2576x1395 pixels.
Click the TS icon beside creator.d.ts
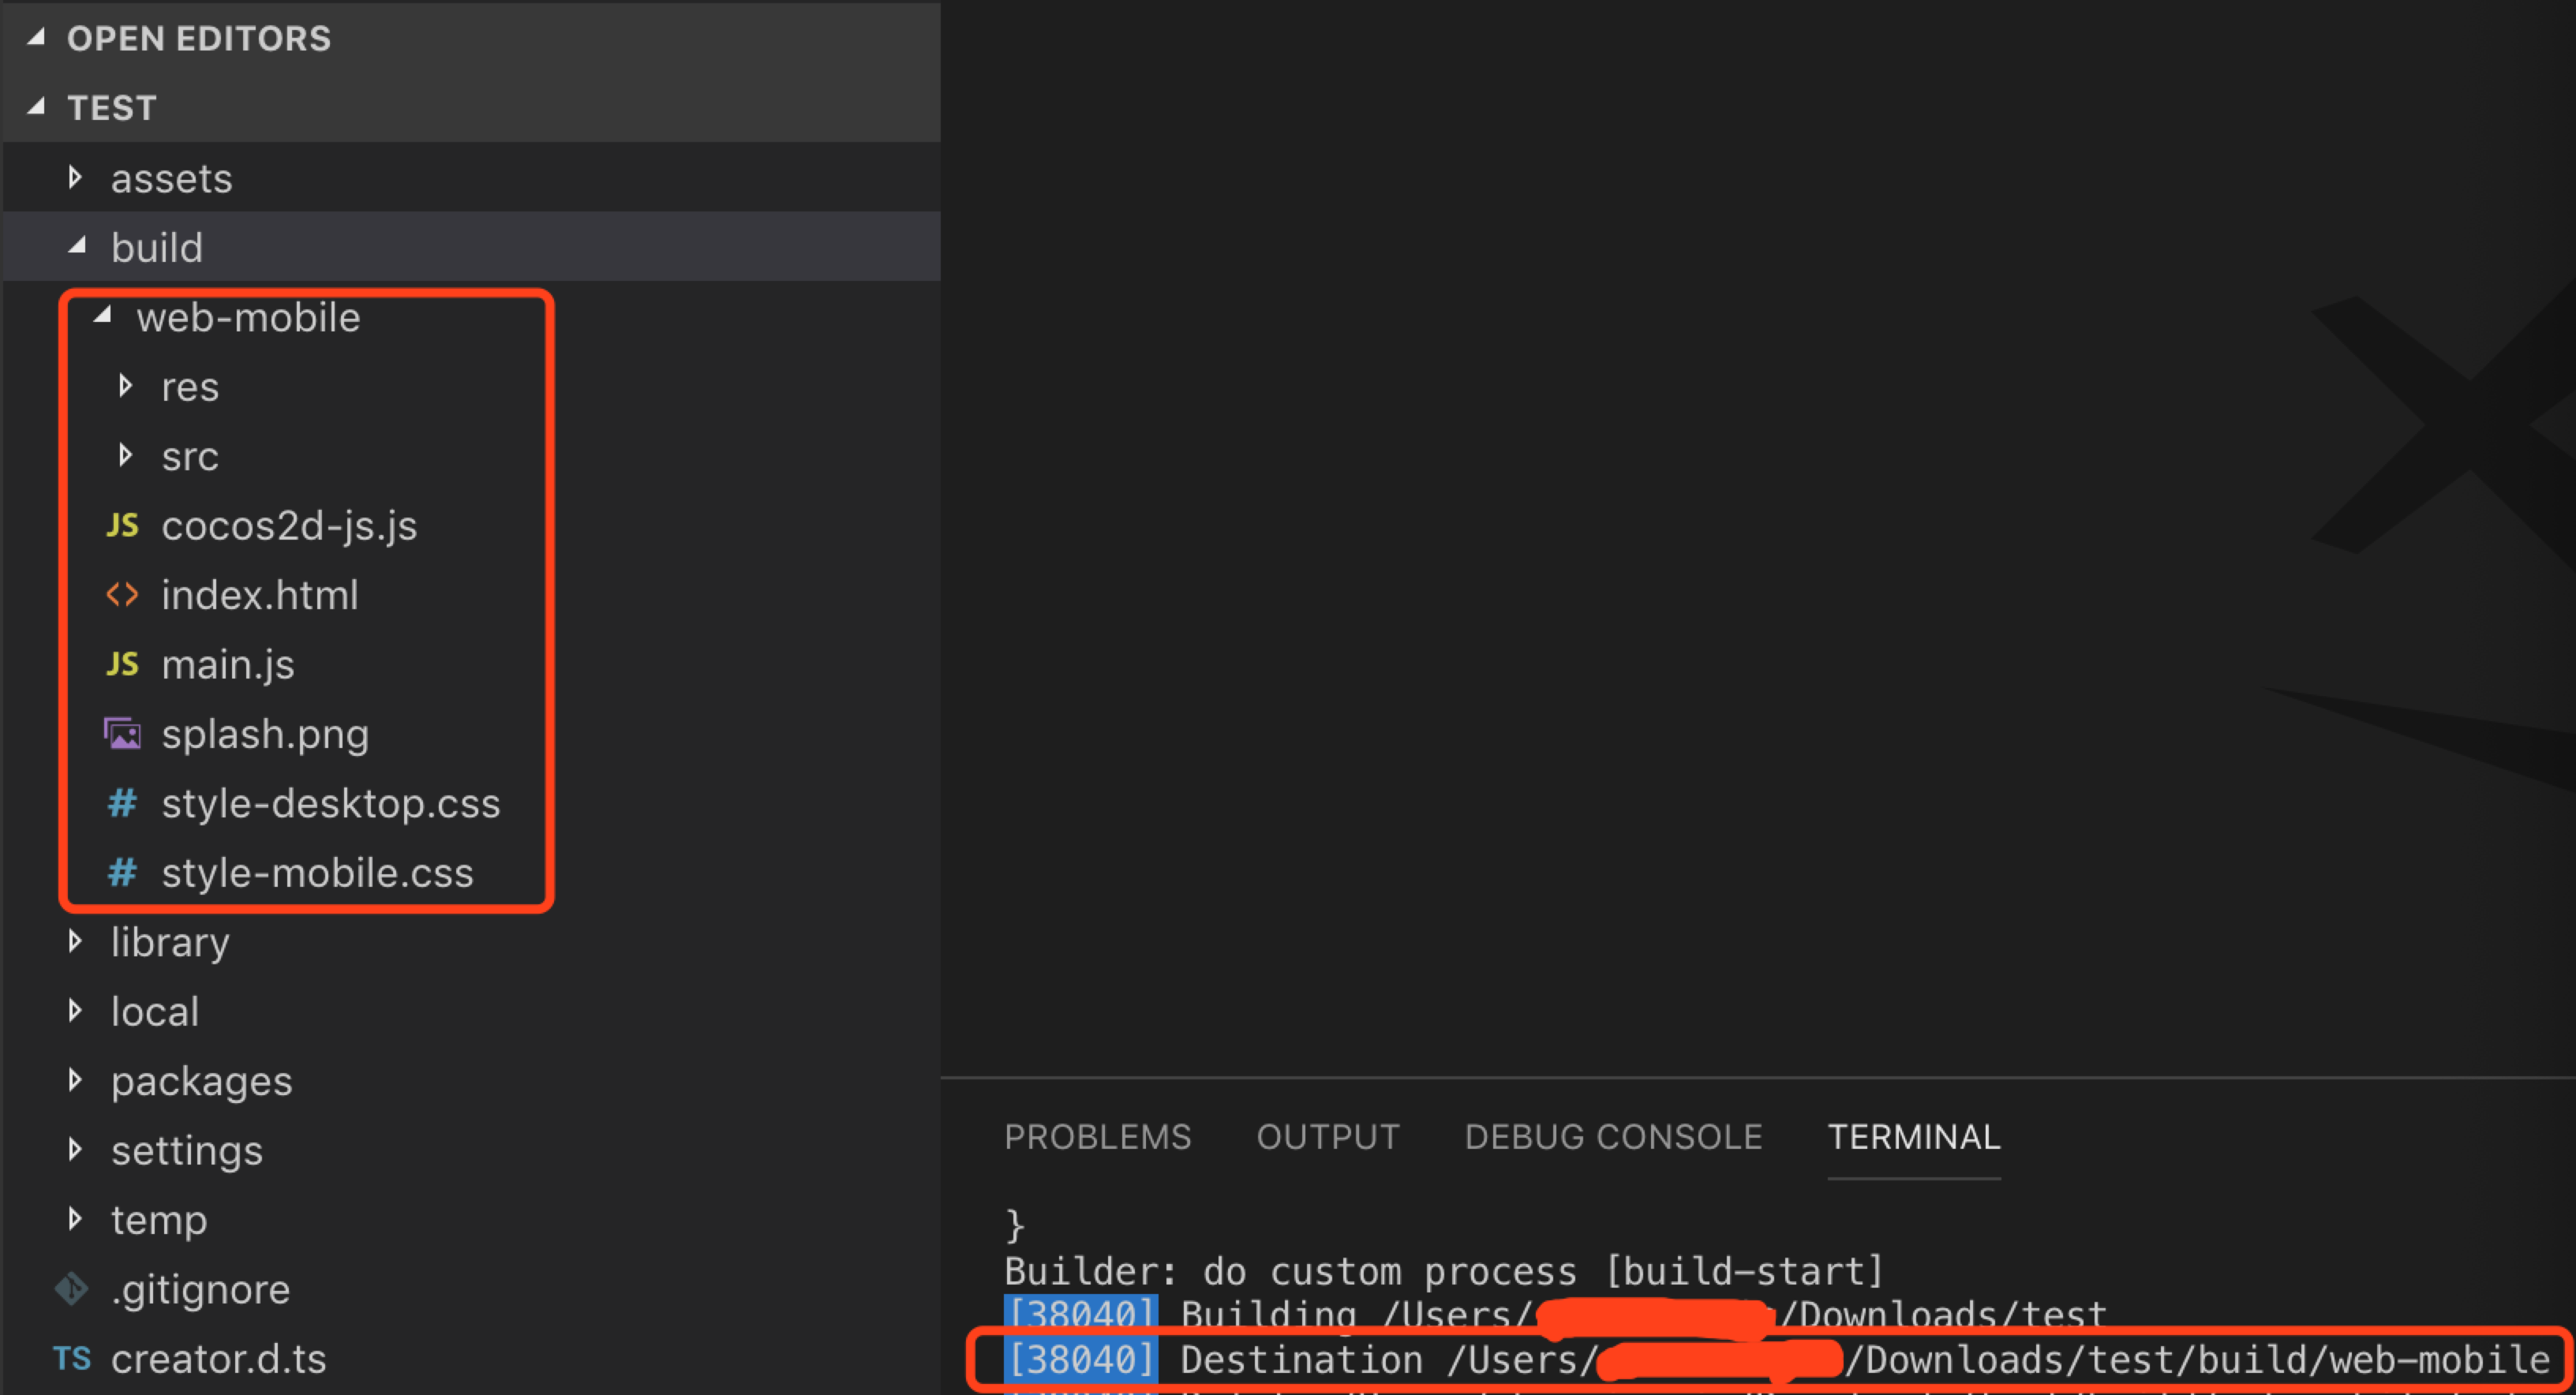72,1358
